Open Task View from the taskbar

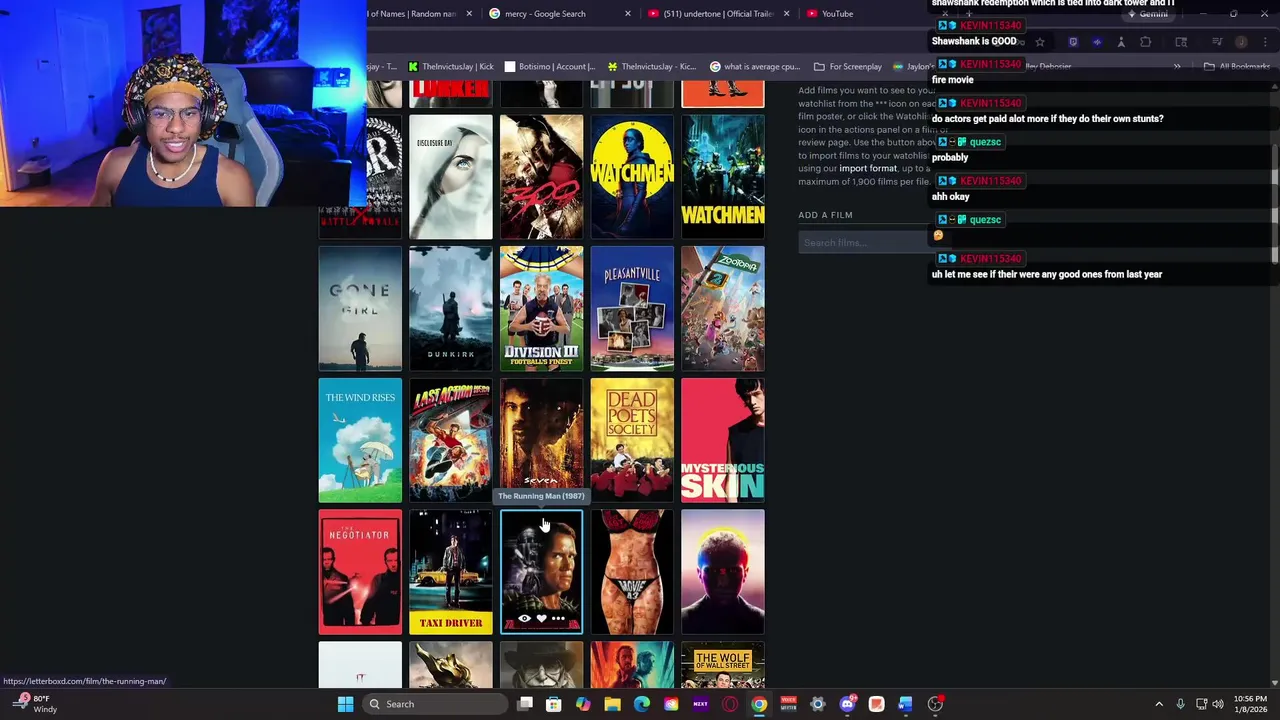[525, 704]
